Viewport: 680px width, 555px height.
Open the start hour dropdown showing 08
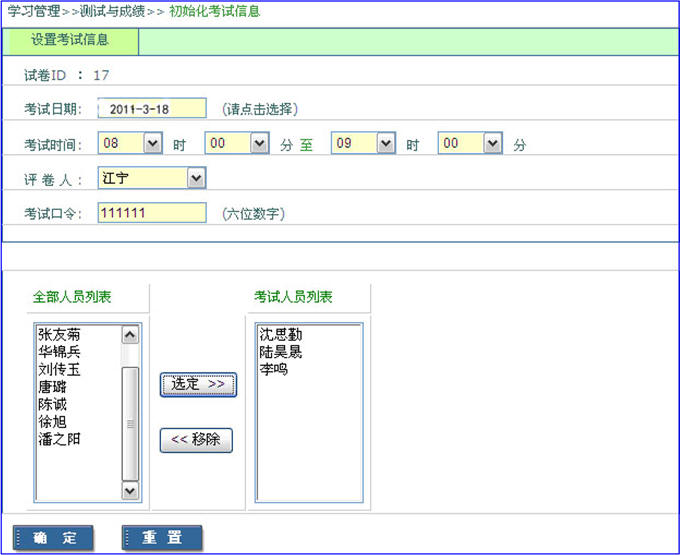pos(130,143)
